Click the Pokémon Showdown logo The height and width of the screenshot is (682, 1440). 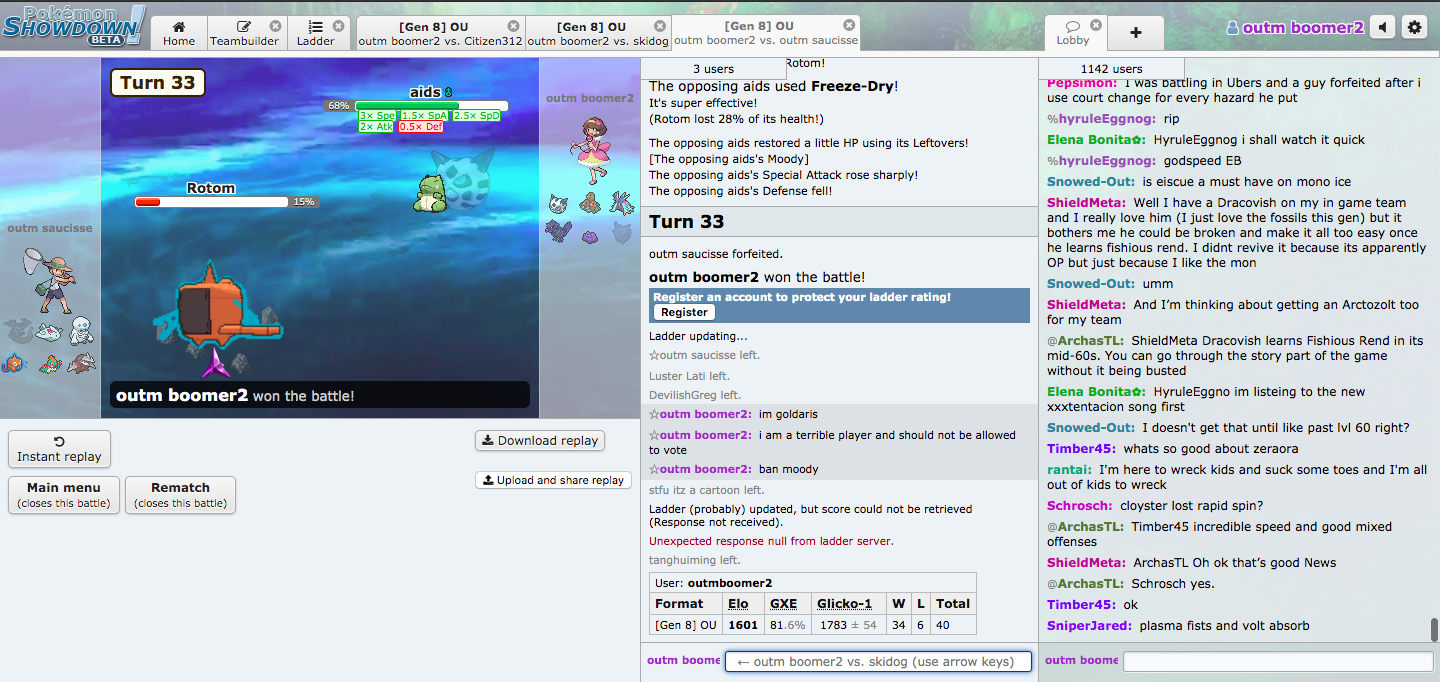click(x=73, y=24)
